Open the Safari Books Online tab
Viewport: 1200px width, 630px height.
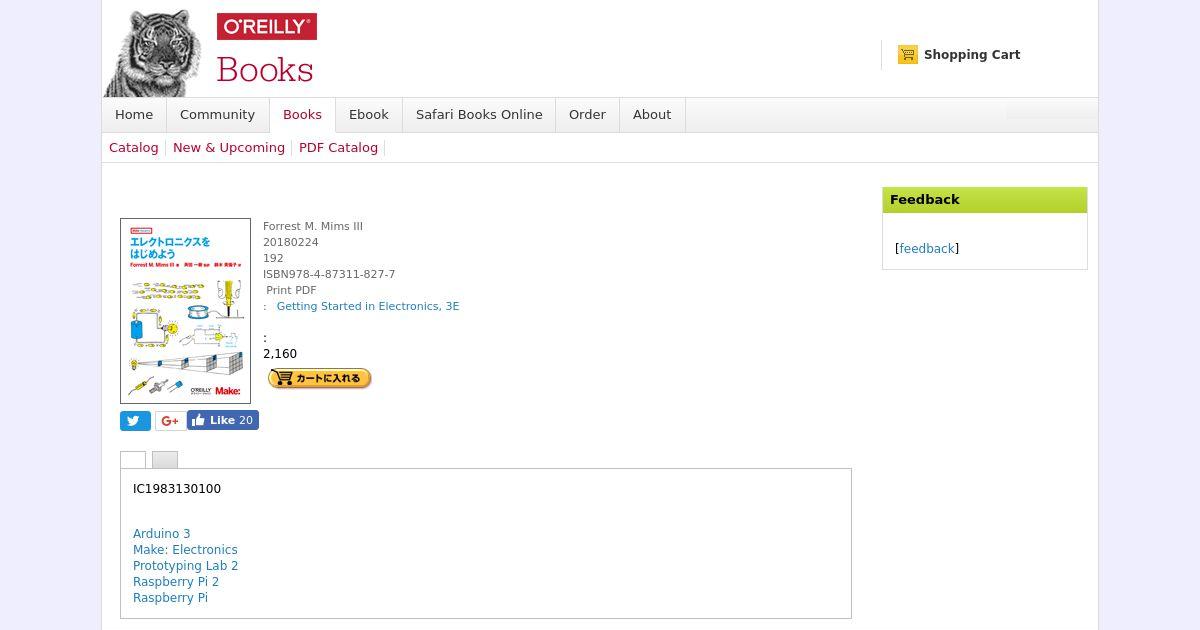479,115
